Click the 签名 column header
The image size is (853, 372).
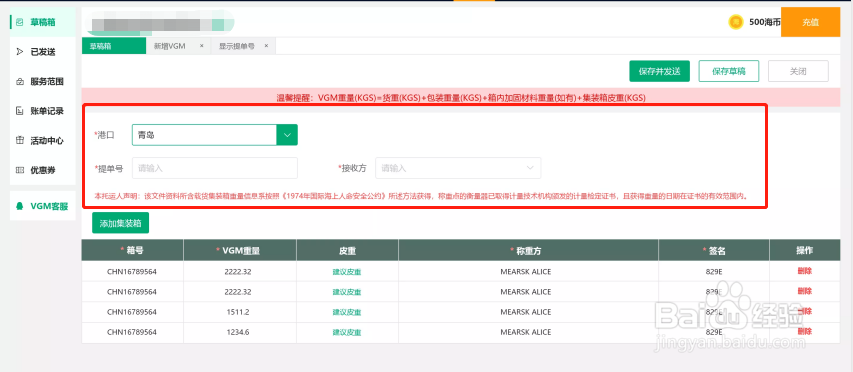pyautogui.click(x=714, y=250)
